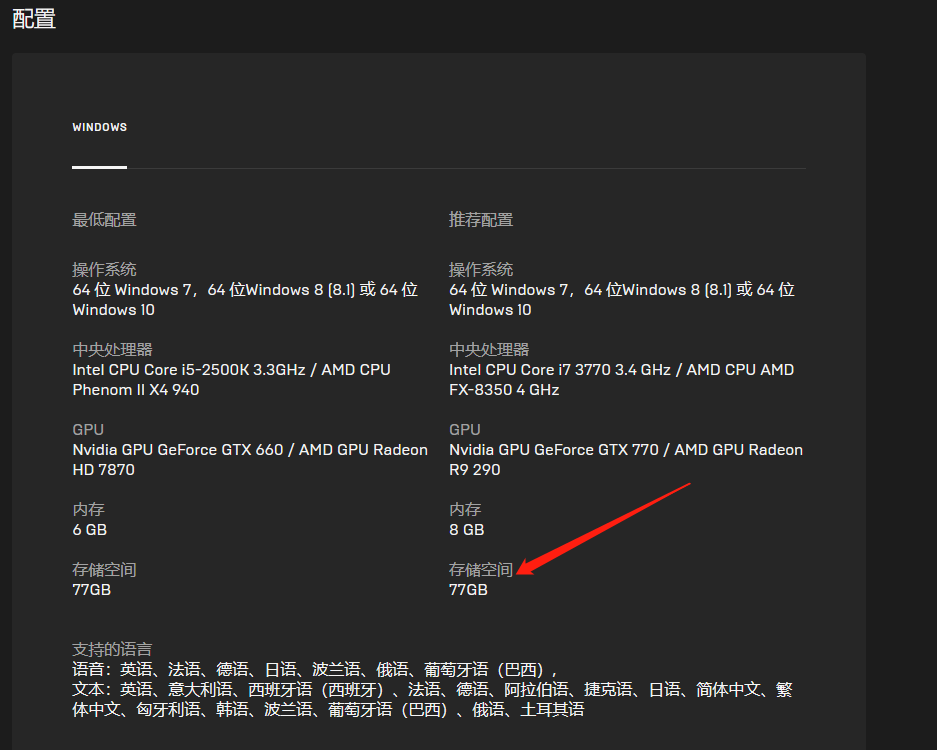The height and width of the screenshot is (750, 937).
Task: Click the 最低配置 column heading
Action: point(105,220)
